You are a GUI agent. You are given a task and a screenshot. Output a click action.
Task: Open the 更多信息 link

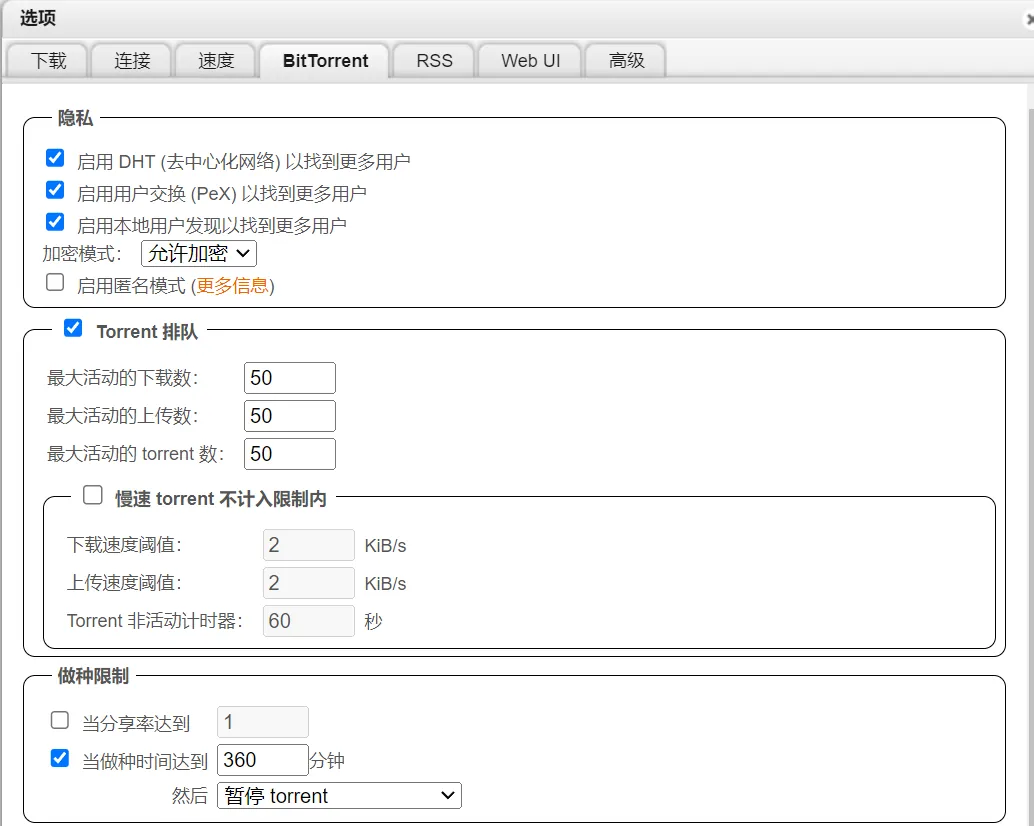pyautogui.click(x=232, y=285)
